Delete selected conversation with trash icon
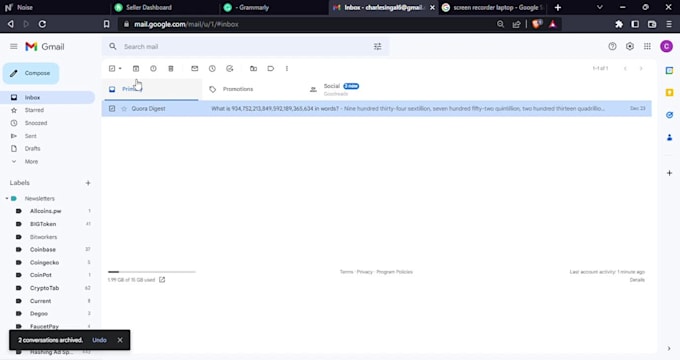The width and height of the screenshot is (680, 360). (171, 69)
